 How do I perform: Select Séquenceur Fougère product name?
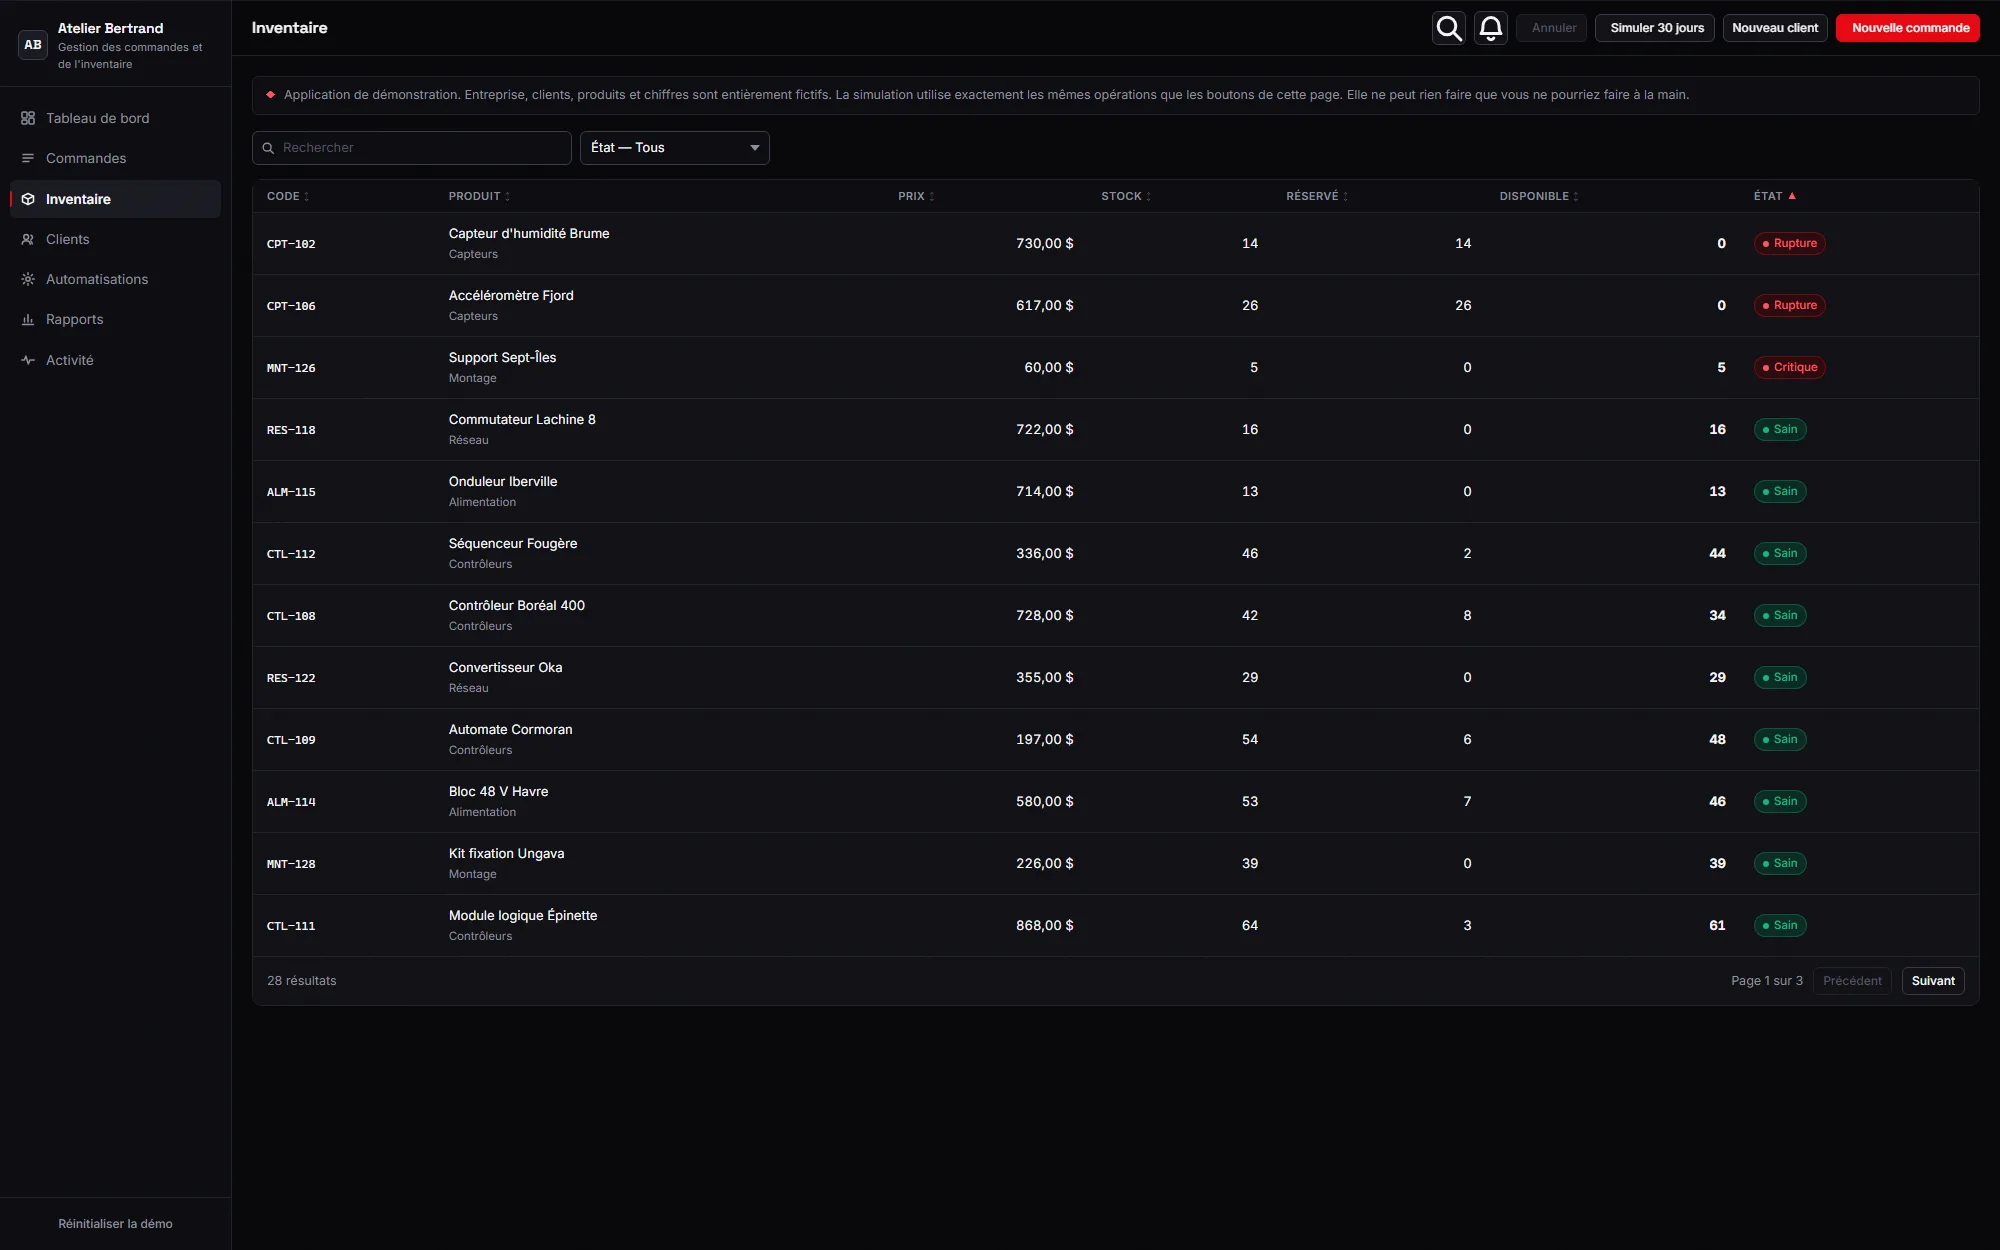(513, 544)
